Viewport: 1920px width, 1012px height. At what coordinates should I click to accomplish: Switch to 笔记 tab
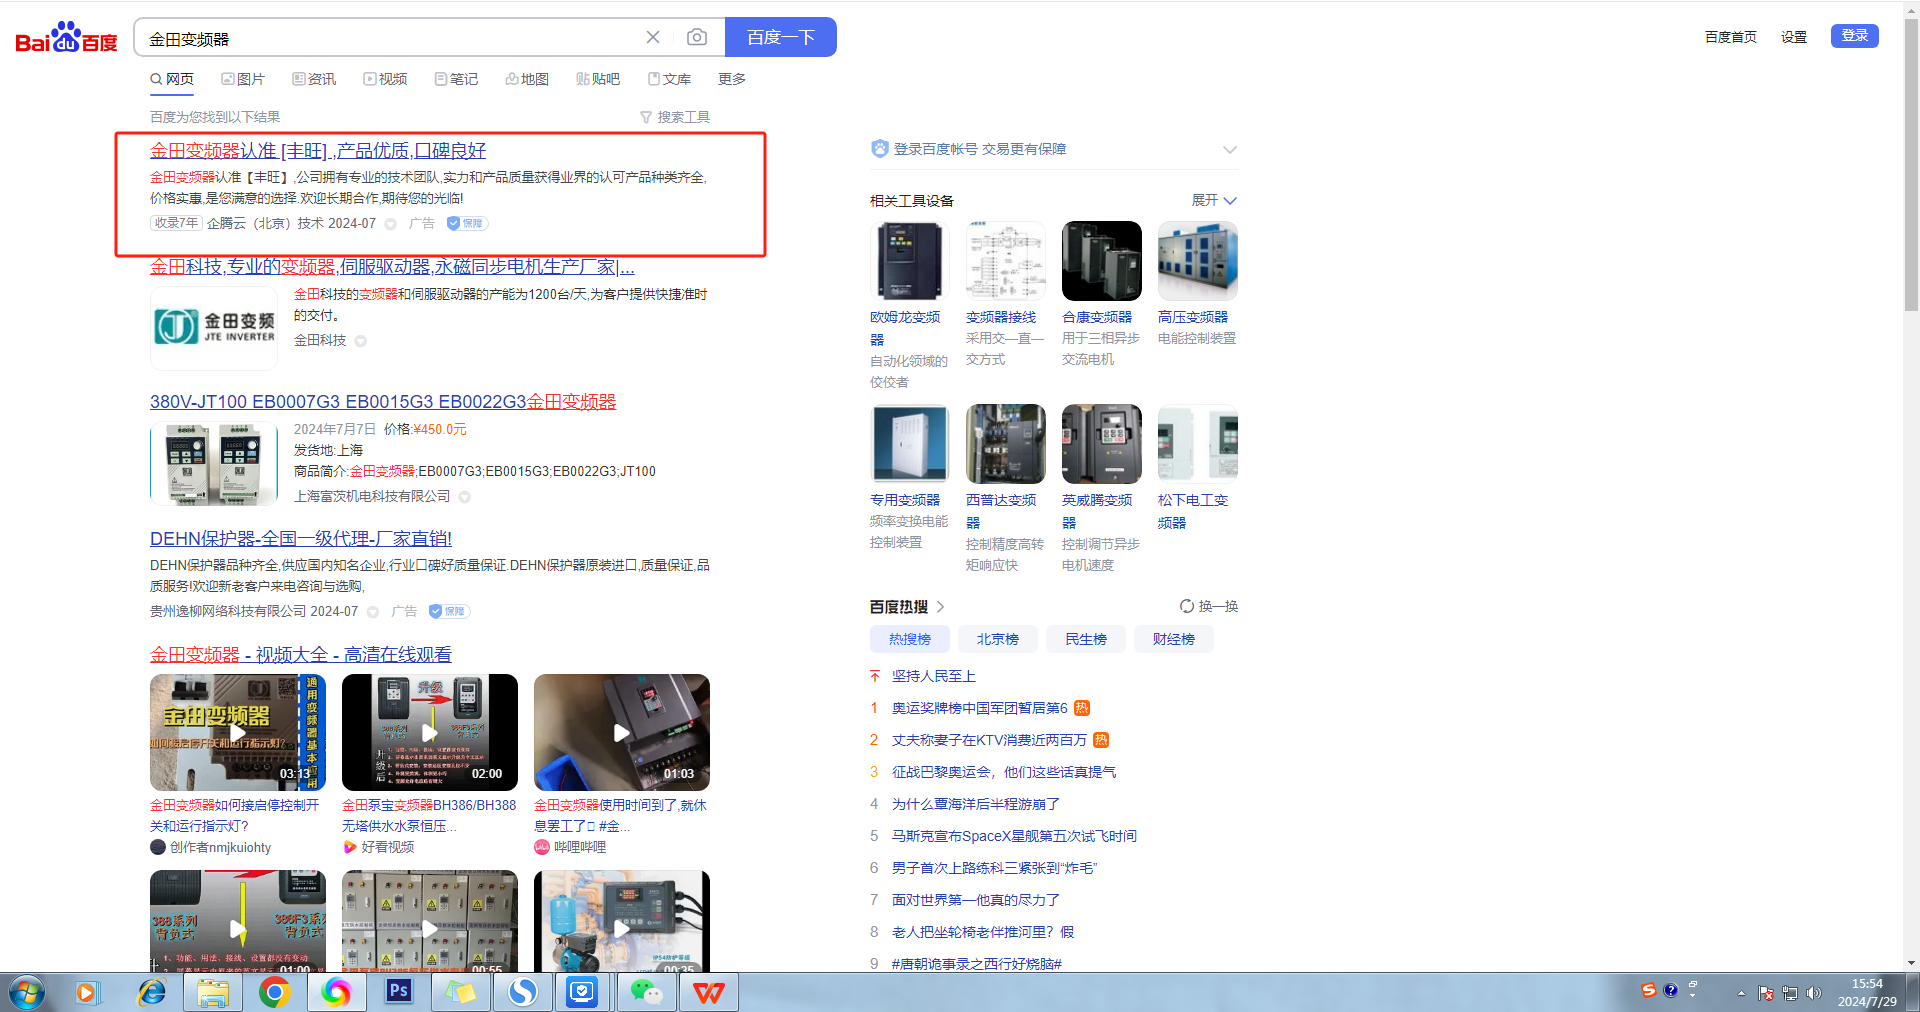tap(456, 79)
